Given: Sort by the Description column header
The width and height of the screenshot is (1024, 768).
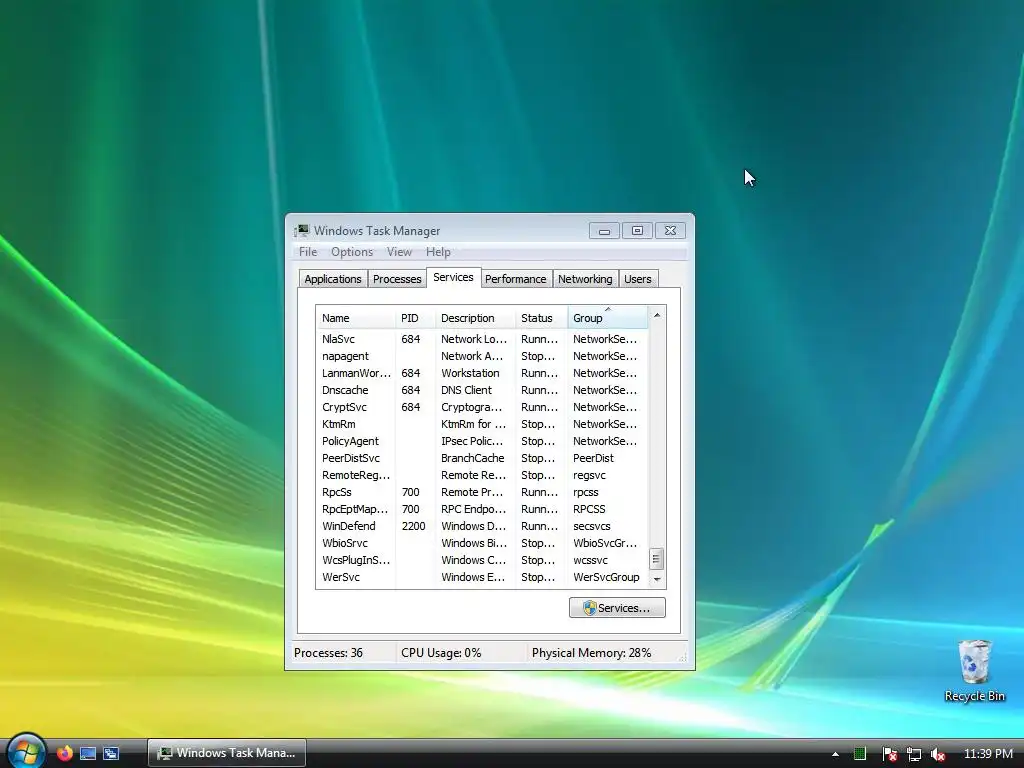Looking at the screenshot, I should (475, 318).
